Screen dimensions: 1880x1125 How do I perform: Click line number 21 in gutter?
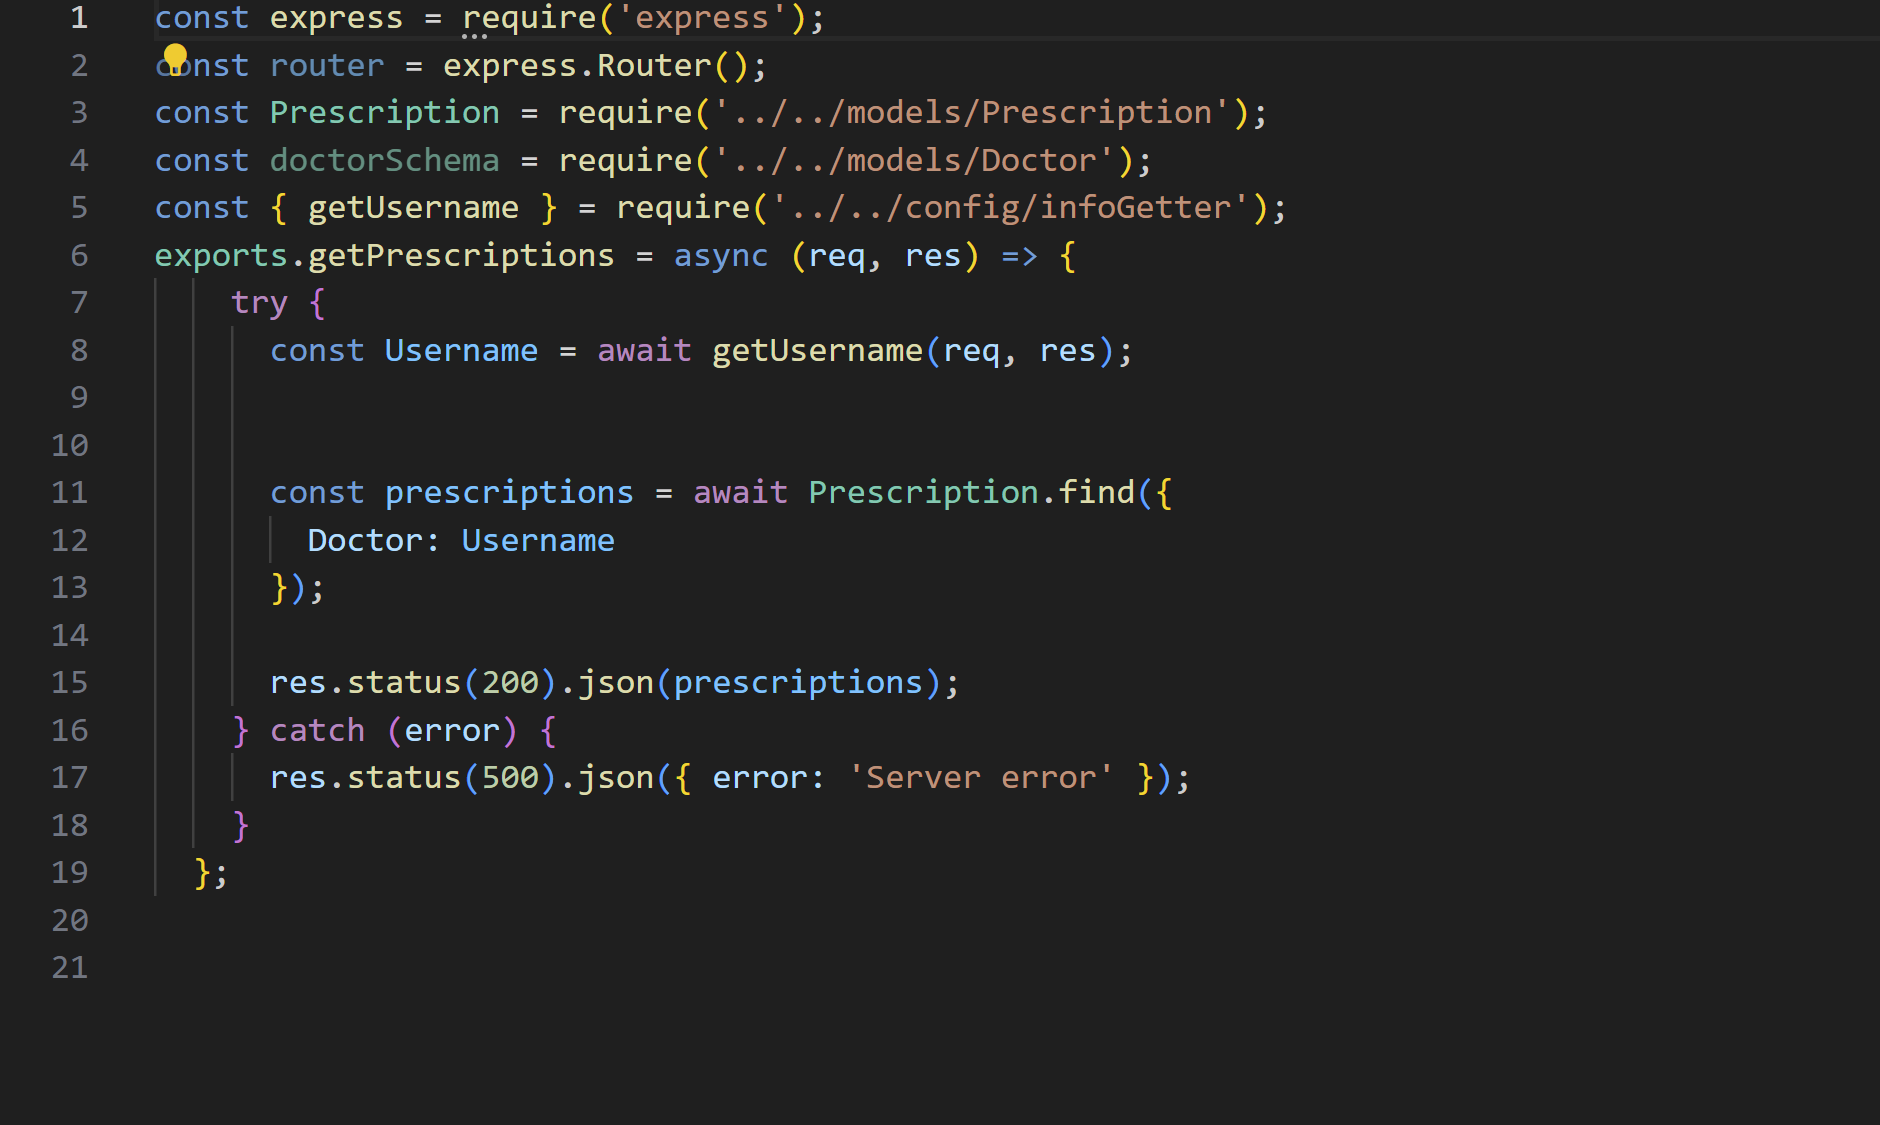click(x=70, y=967)
